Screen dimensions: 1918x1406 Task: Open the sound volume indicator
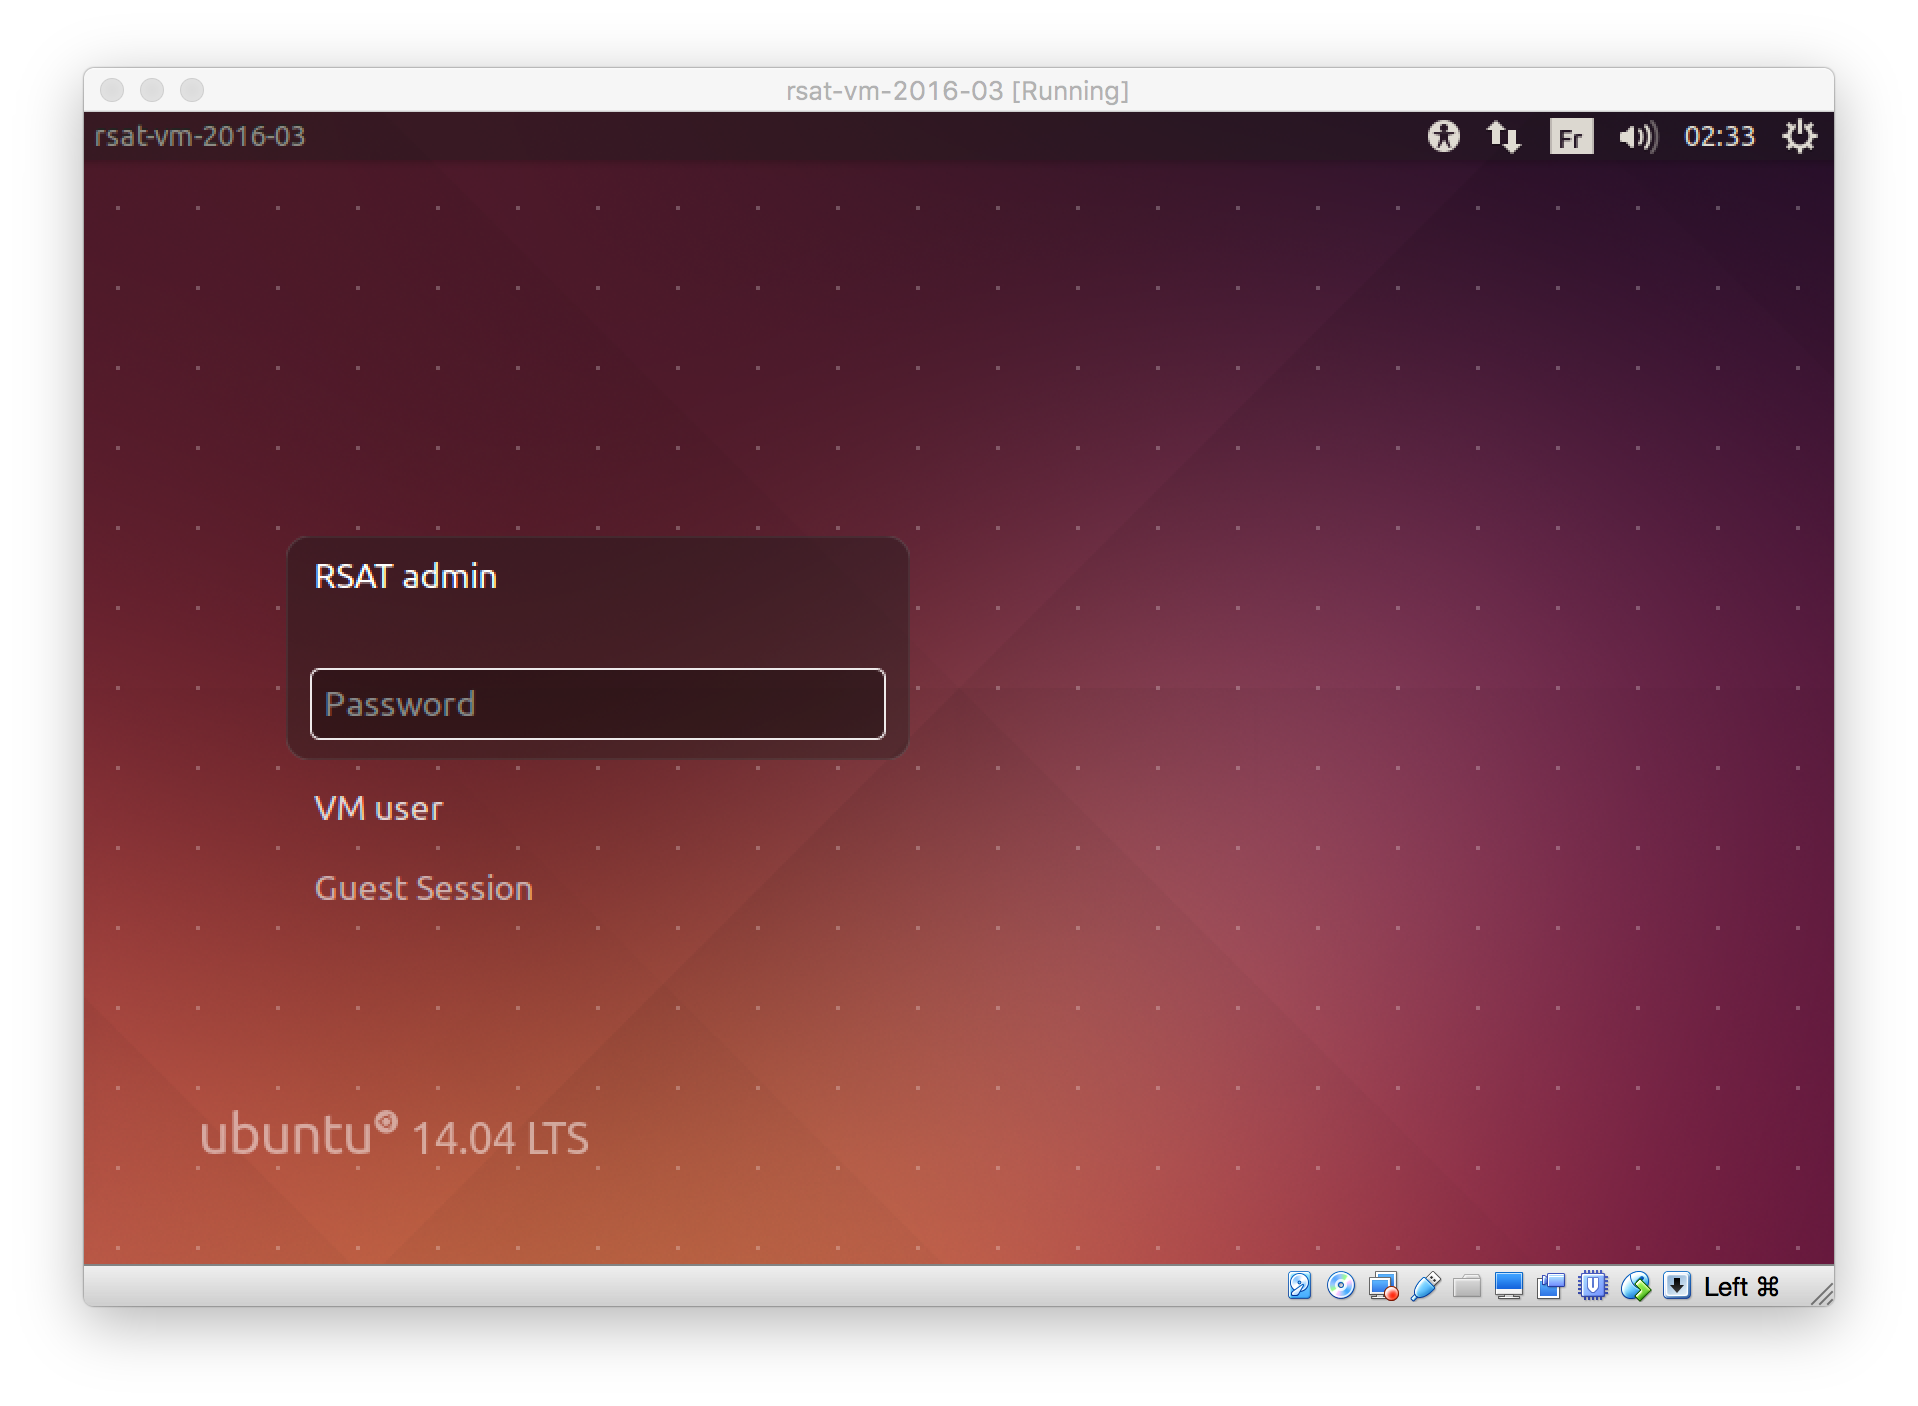point(1637,136)
